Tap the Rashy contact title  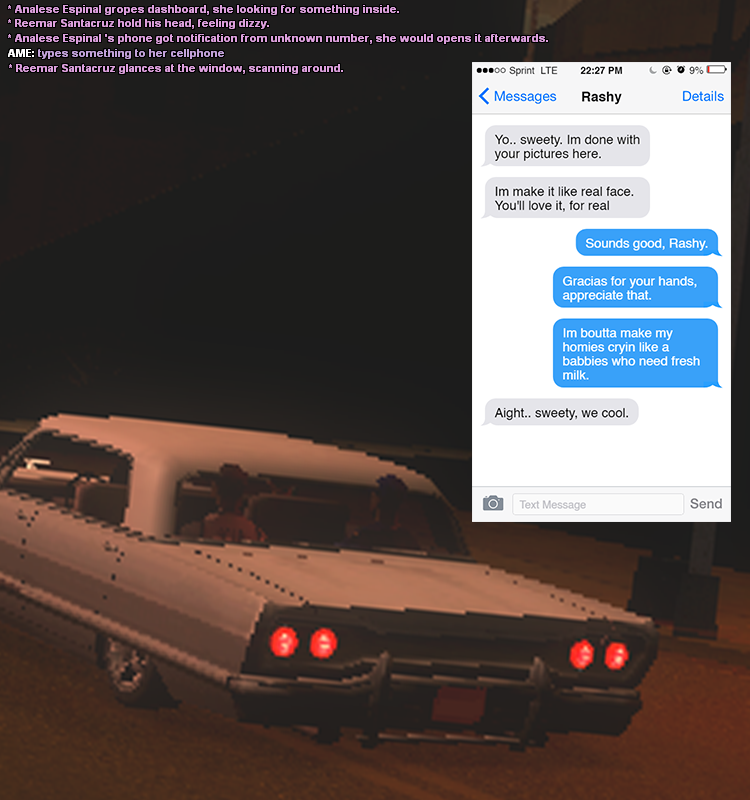(x=601, y=96)
